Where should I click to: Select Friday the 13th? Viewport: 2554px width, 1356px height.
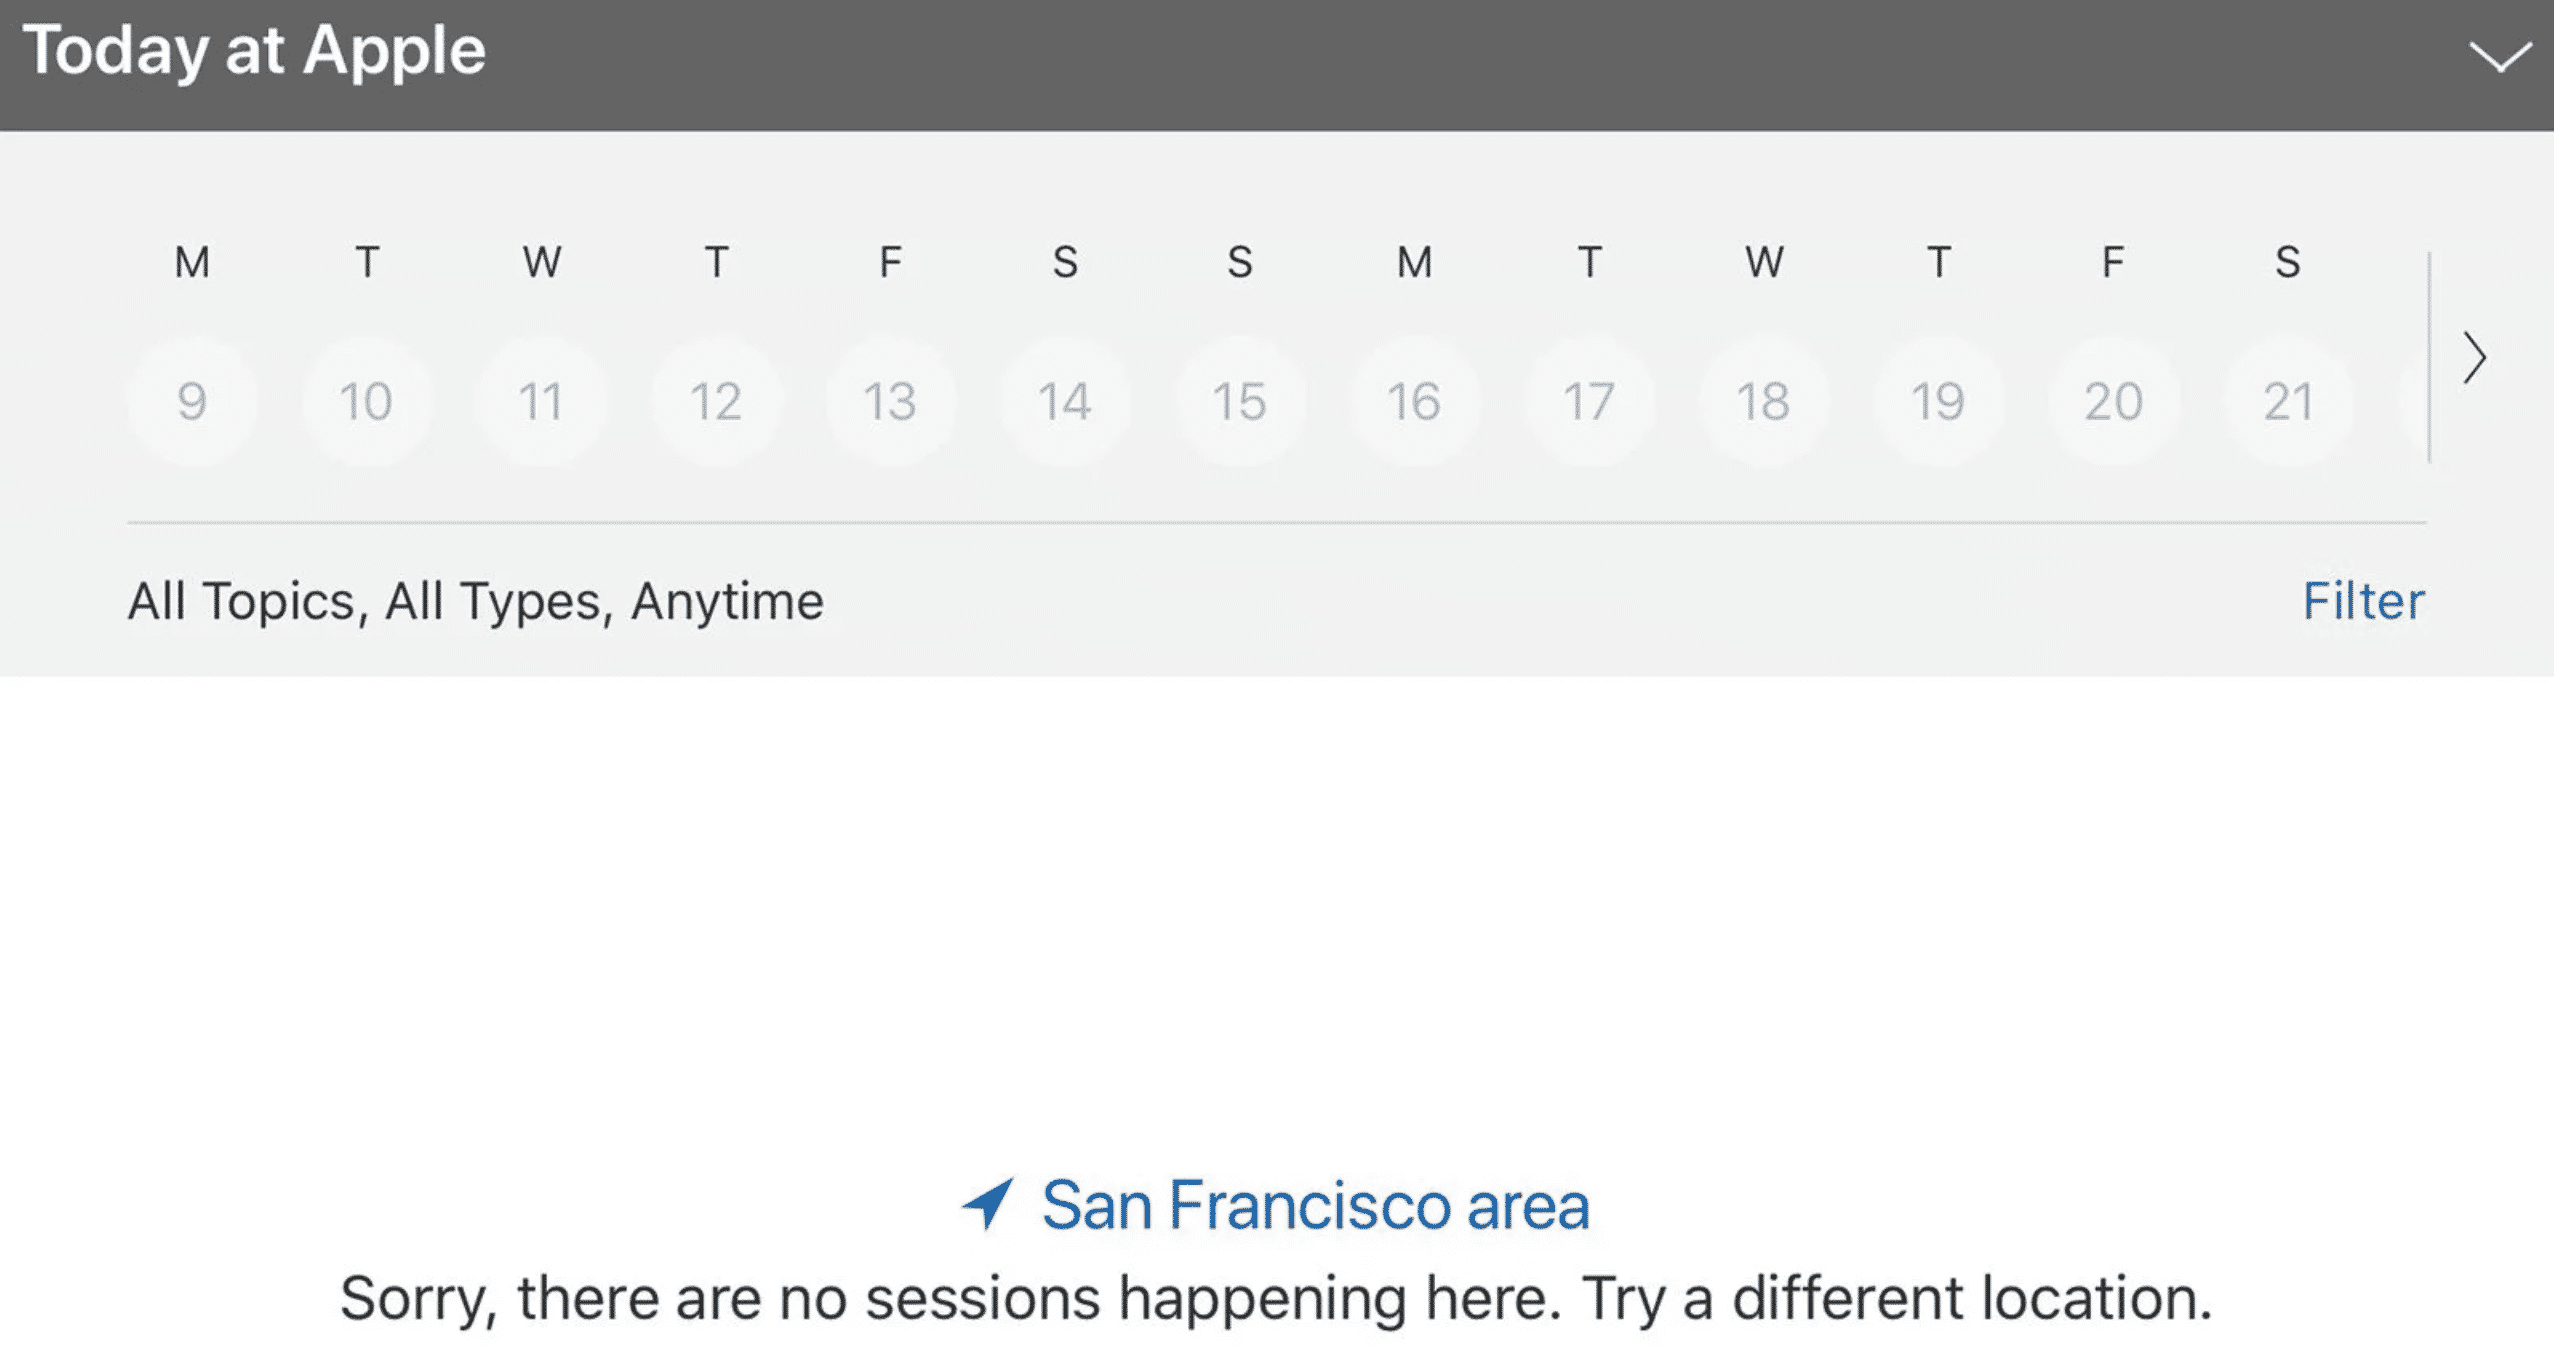(890, 402)
